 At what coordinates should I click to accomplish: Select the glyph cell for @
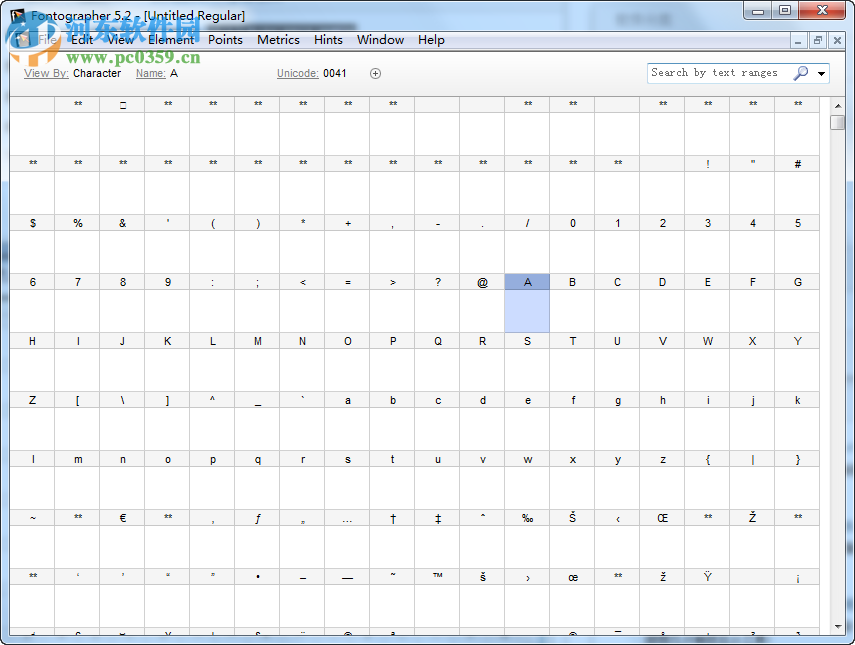(x=482, y=303)
